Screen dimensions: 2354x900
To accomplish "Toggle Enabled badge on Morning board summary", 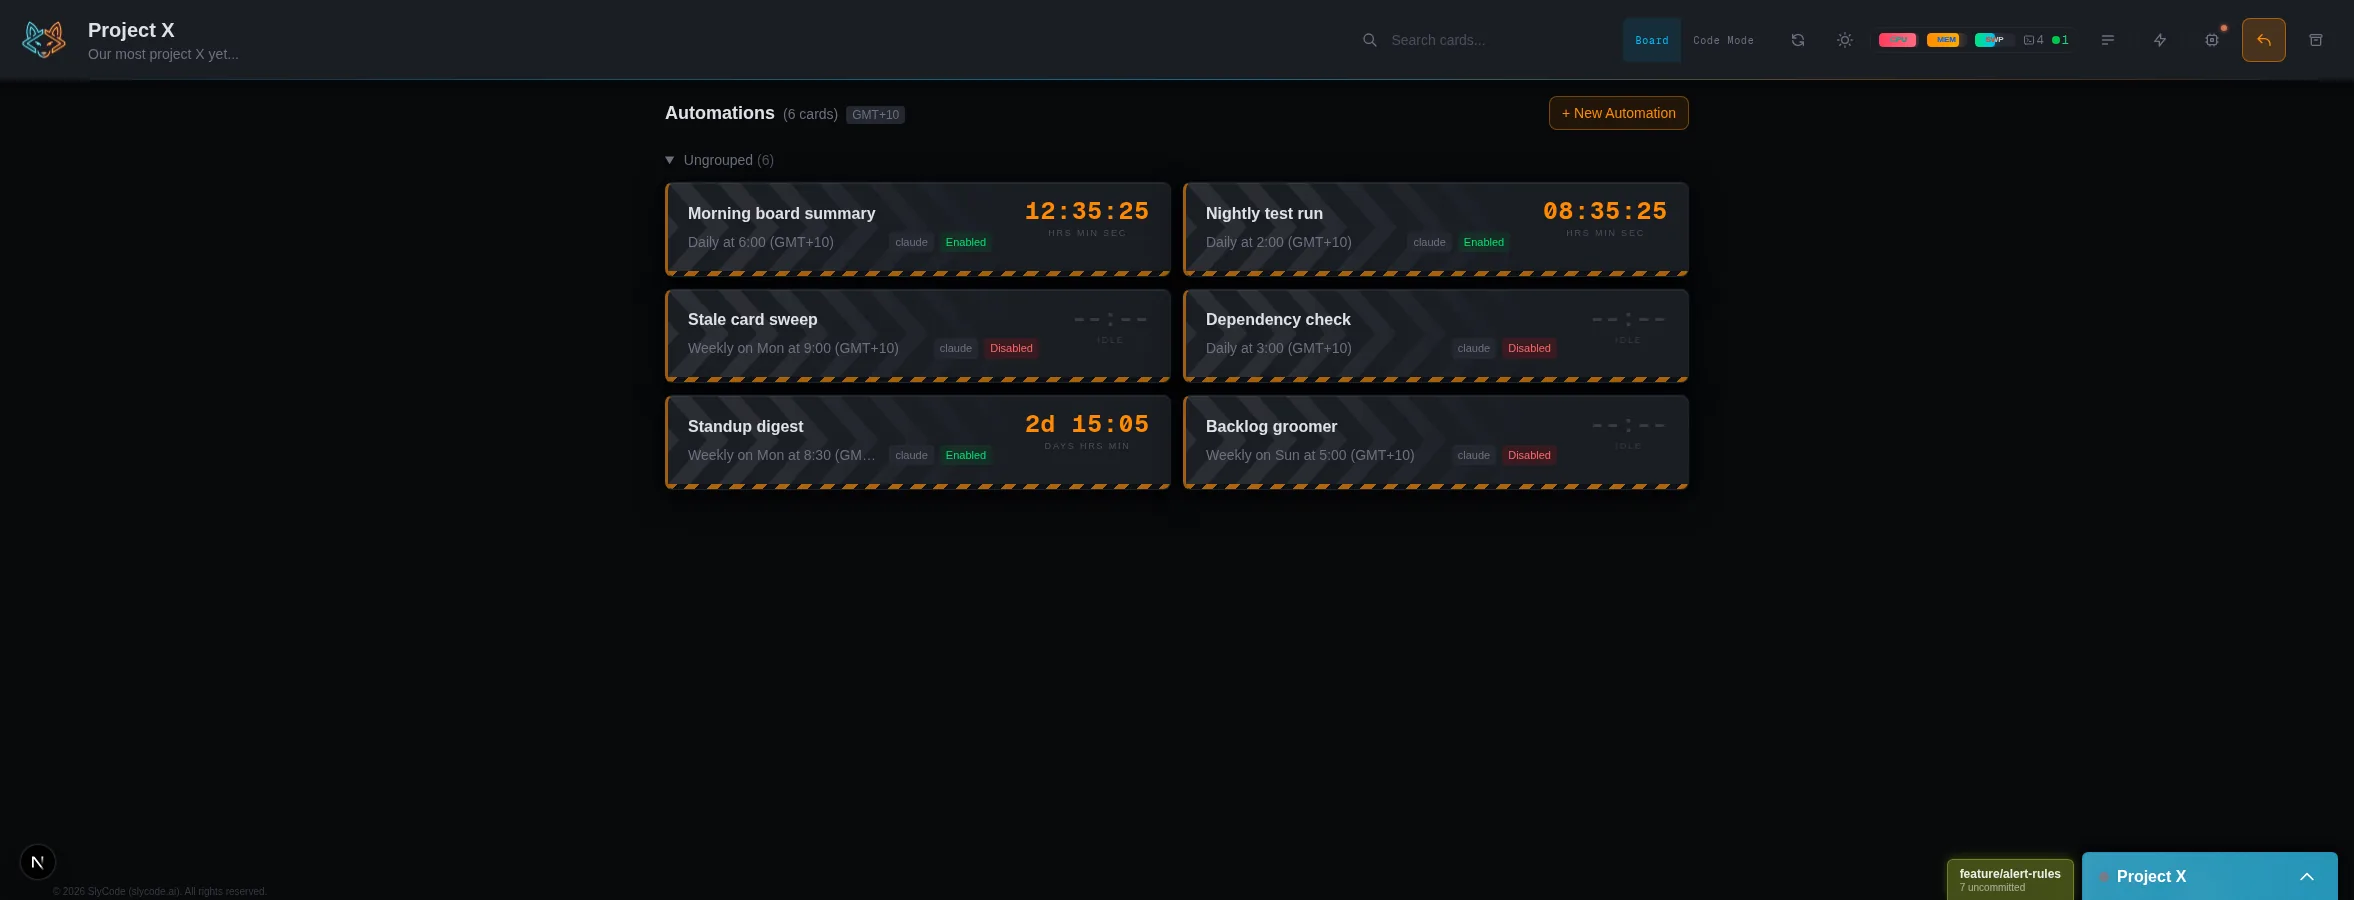I will [x=966, y=242].
